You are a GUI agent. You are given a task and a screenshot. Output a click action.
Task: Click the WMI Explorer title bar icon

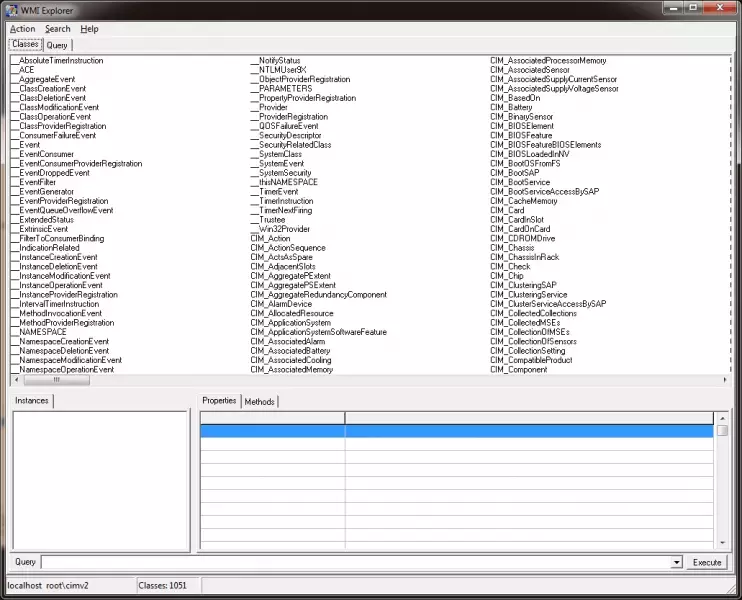pyautogui.click(x=11, y=10)
